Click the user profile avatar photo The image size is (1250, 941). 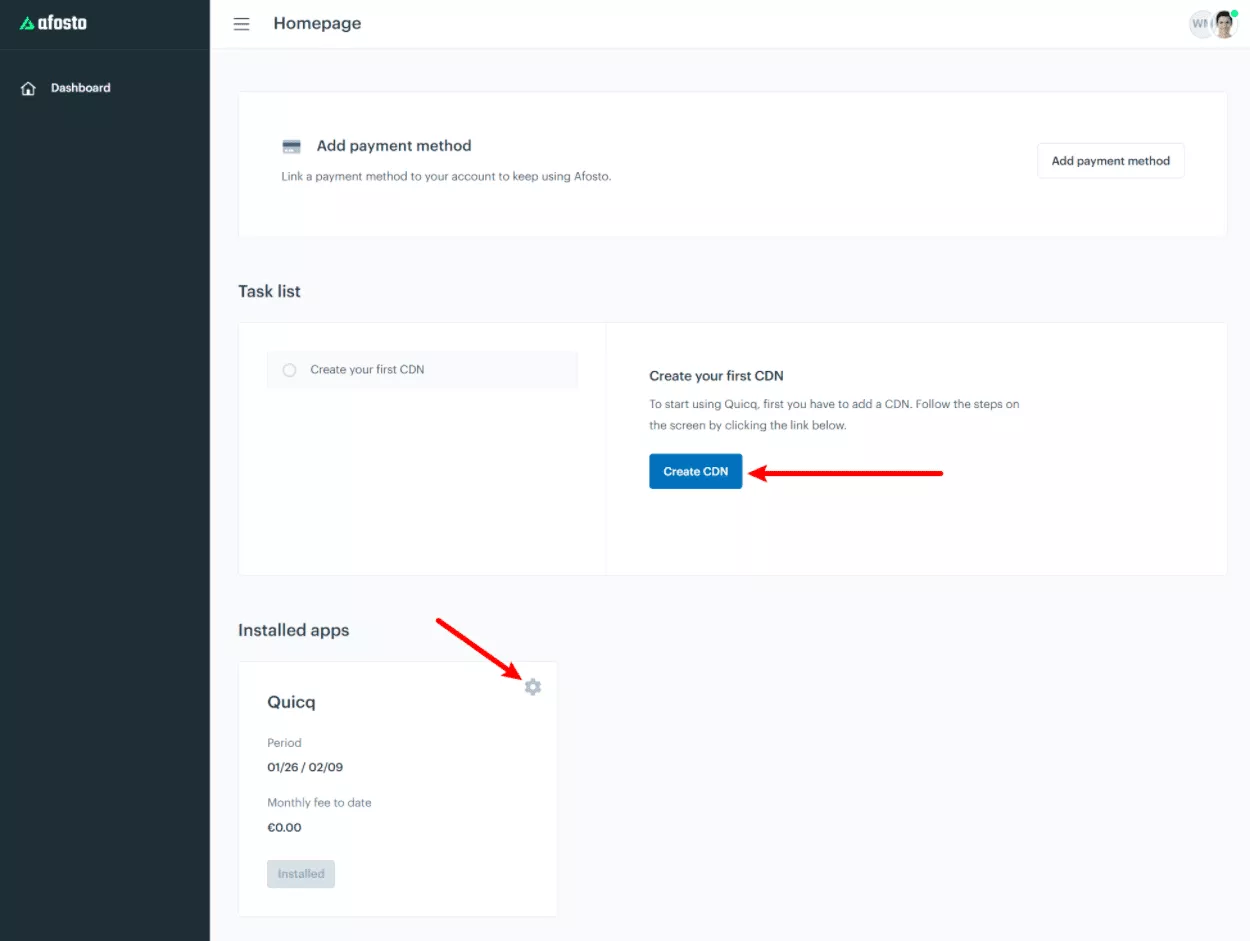1224,24
